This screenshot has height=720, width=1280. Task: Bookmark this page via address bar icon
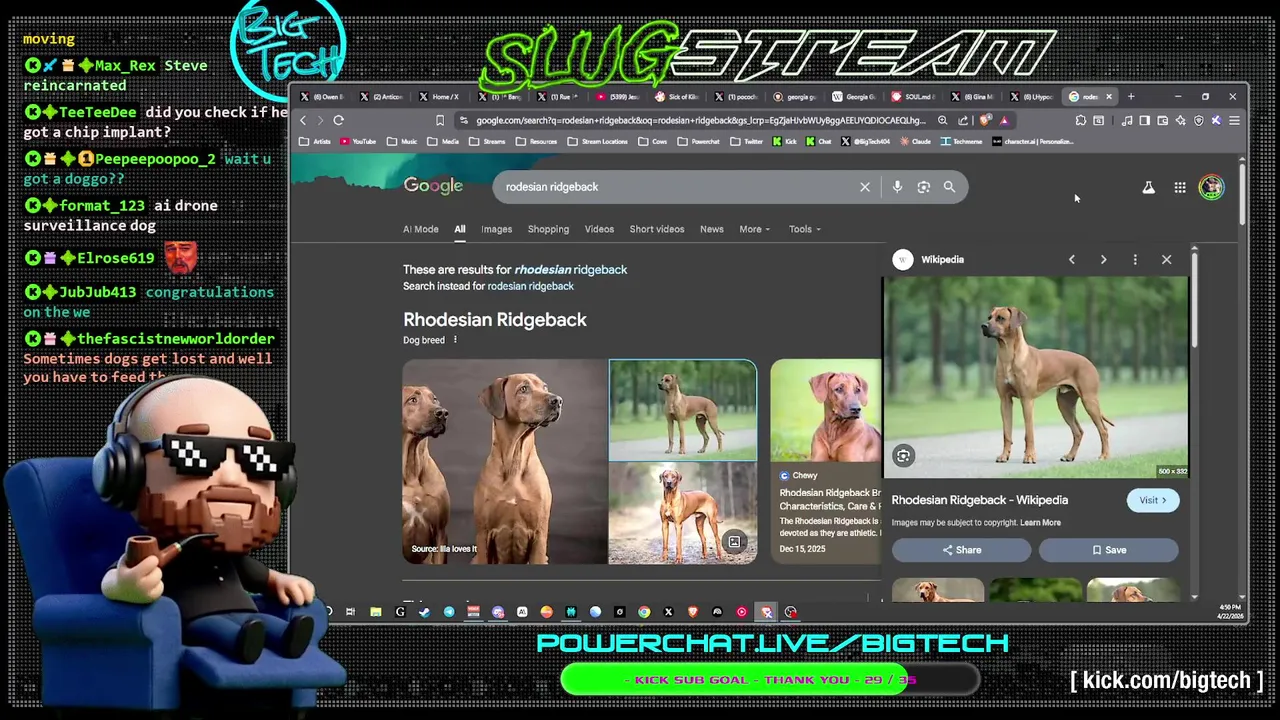pos(440,121)
